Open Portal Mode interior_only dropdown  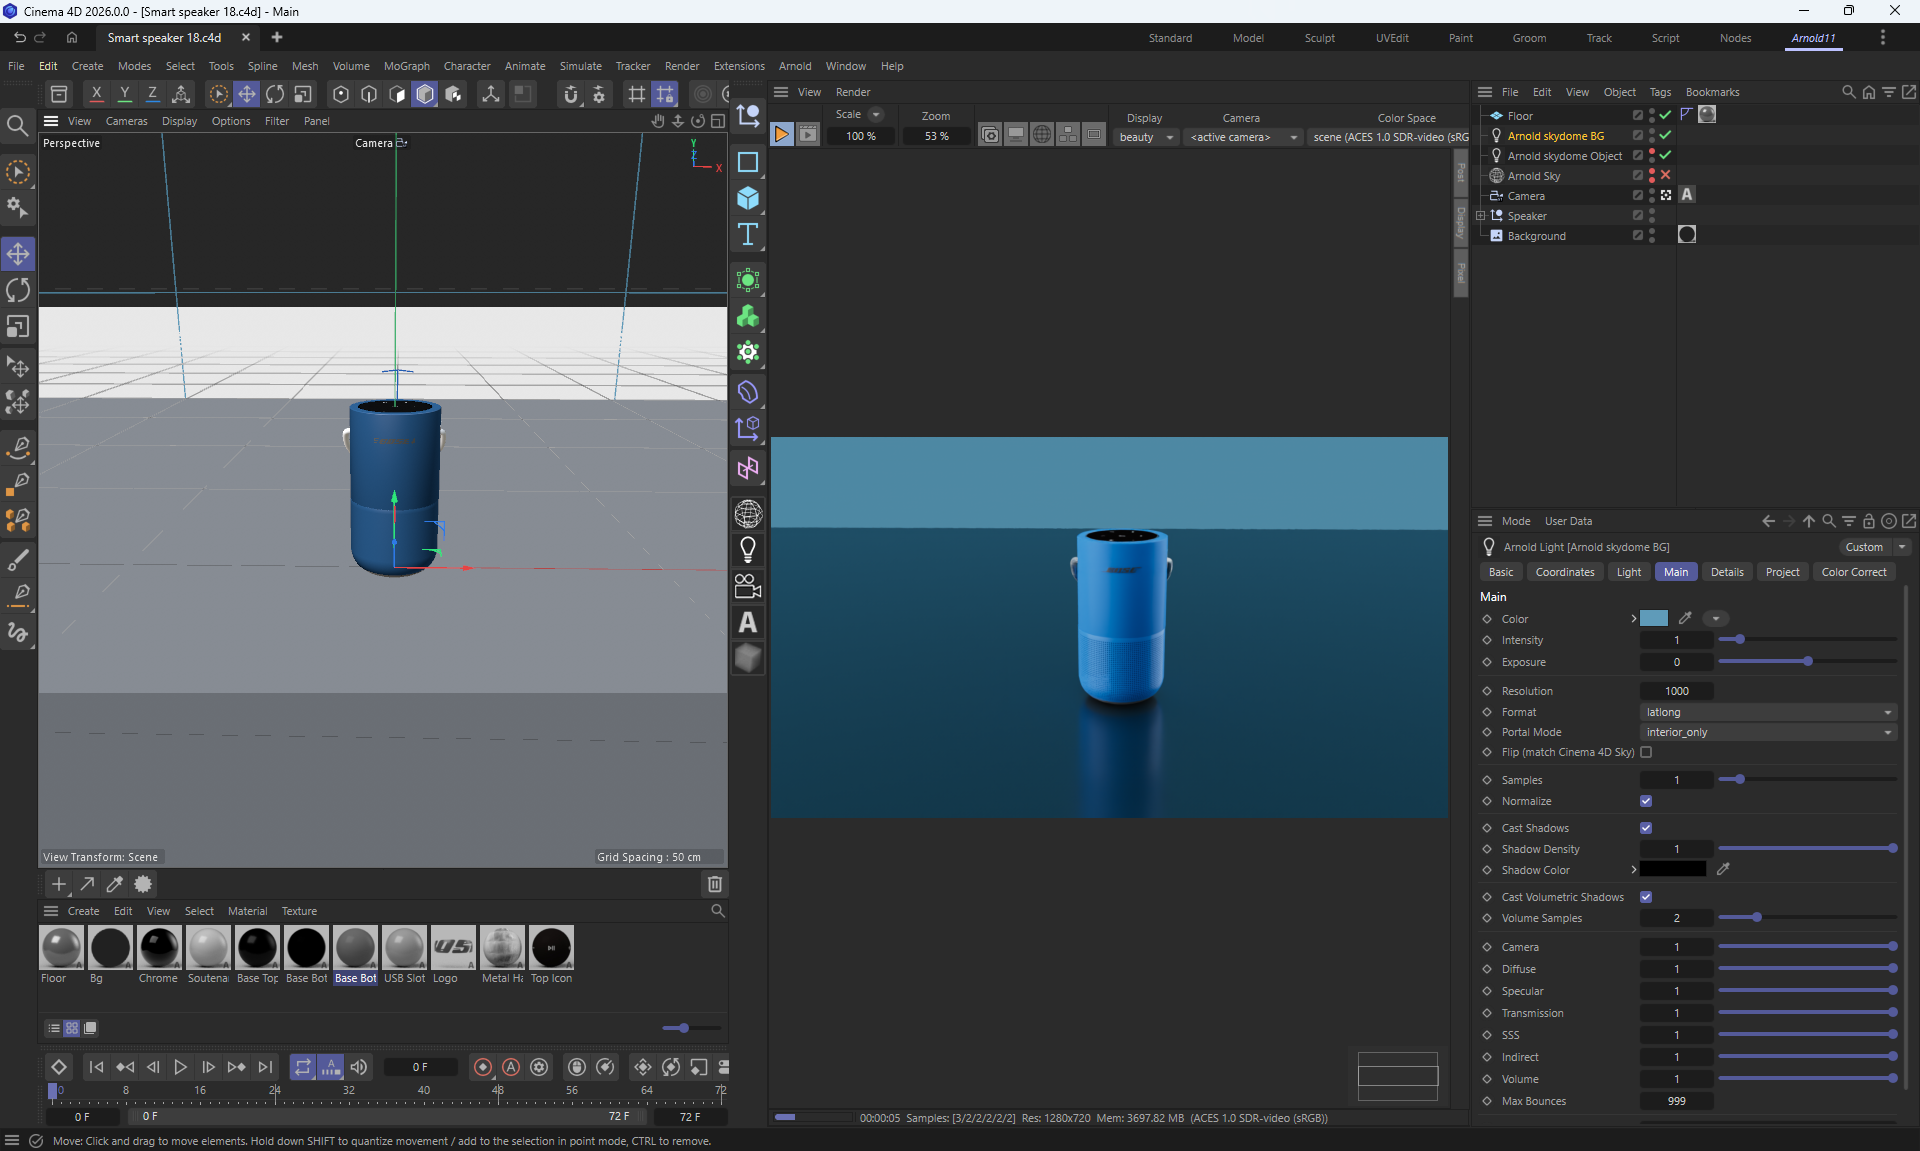pos(1768,732)
